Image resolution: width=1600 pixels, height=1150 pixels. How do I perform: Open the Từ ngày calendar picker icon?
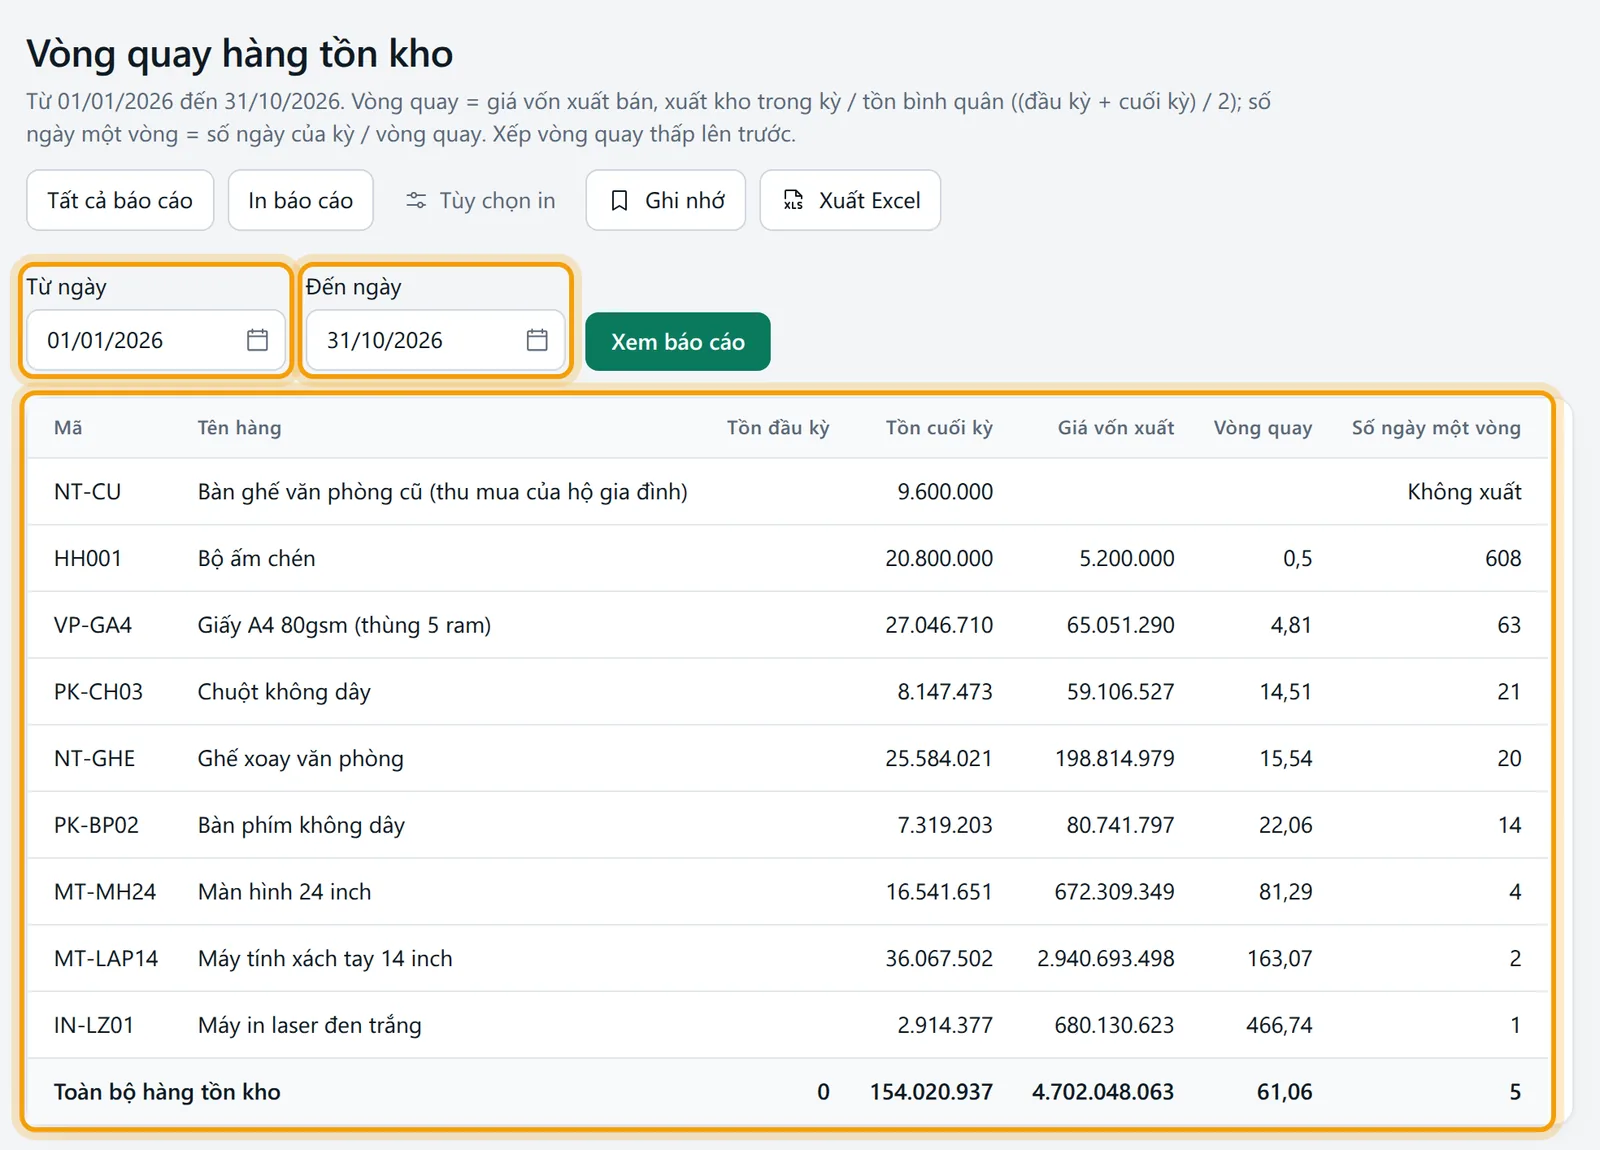pyautogui.click(x=257, y=340)
